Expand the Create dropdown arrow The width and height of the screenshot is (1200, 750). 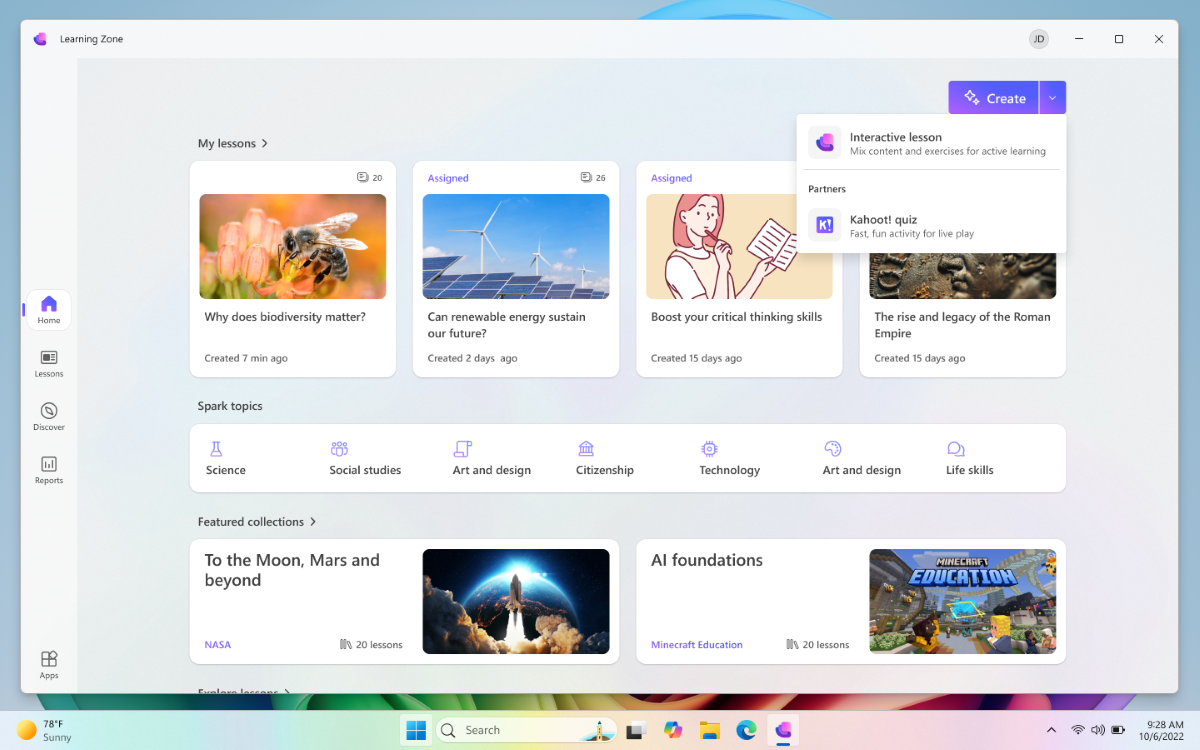tap(1053, 98)
